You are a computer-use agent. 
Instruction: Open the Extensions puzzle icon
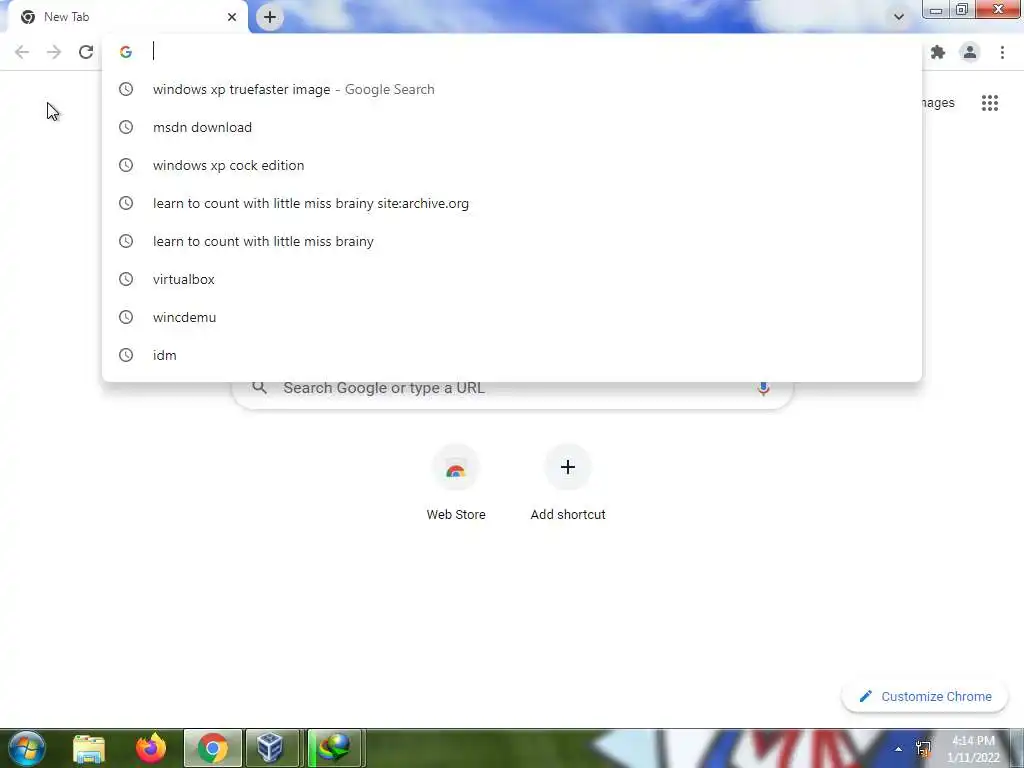pos(938,52)
